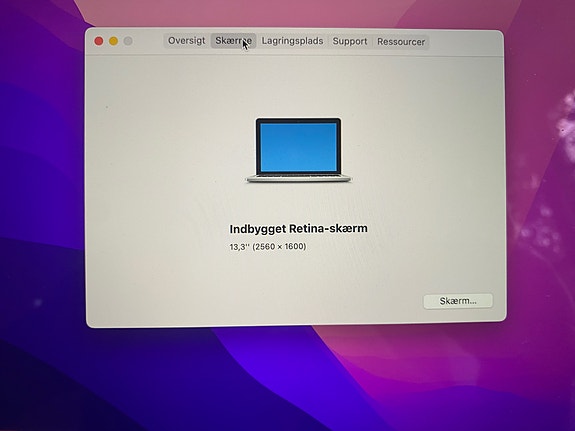The image size is (575, 431).
Task: Go to the Support tab
Action: (349, 41)
